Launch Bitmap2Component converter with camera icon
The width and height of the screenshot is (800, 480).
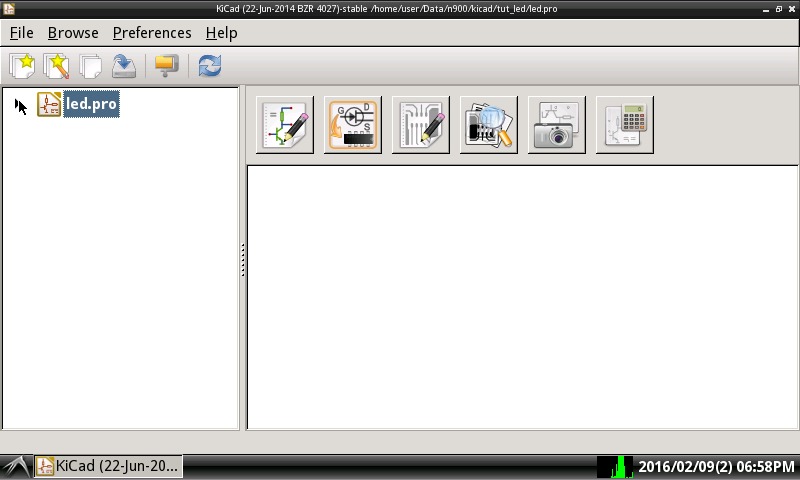557,125
